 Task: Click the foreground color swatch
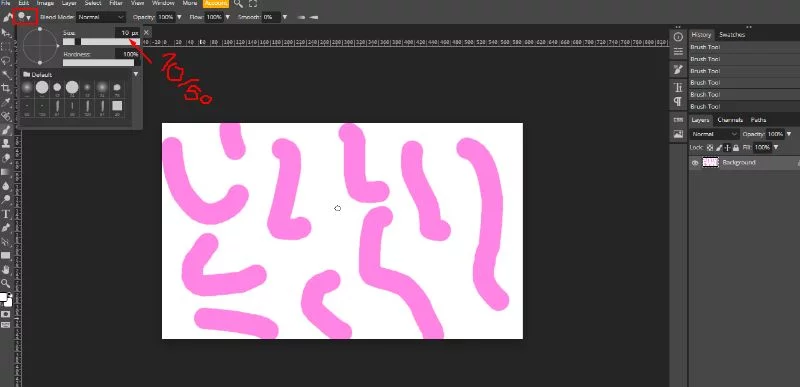tap(3, 297)
